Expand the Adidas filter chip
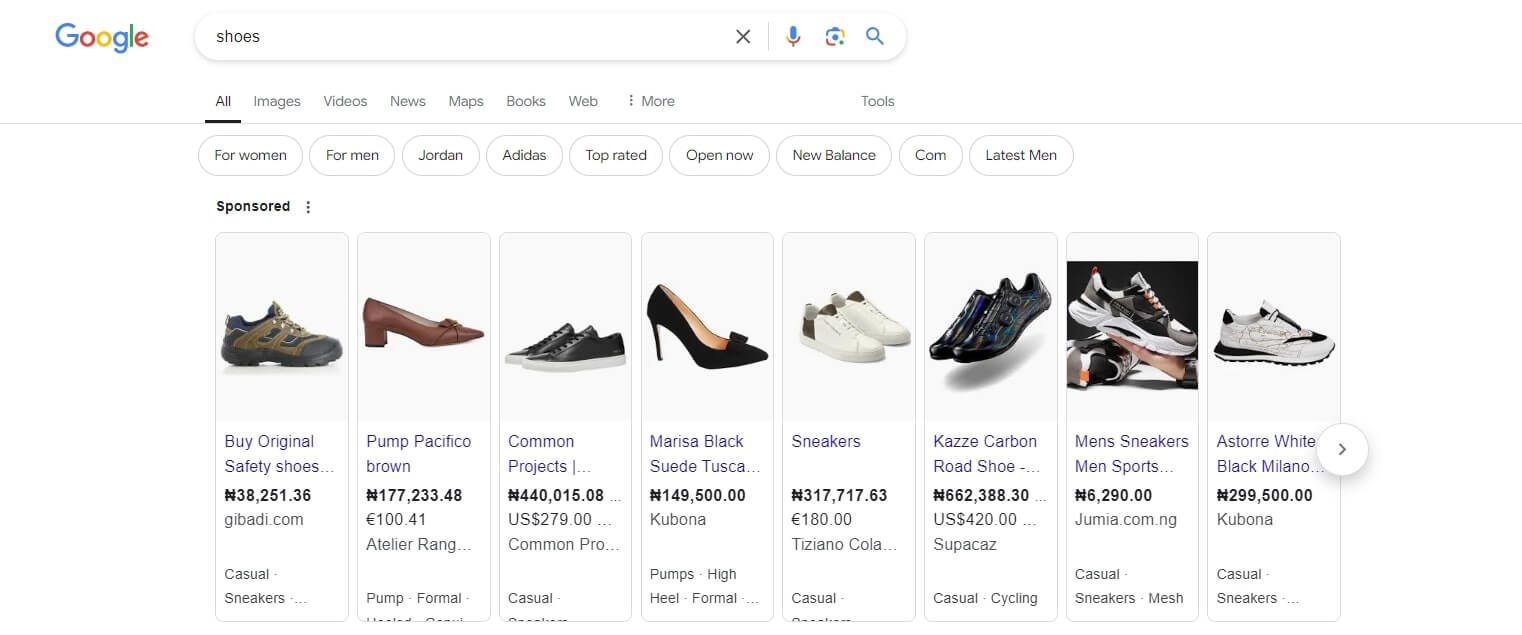This screenshot has height=635, width=1522. point(524,155)
